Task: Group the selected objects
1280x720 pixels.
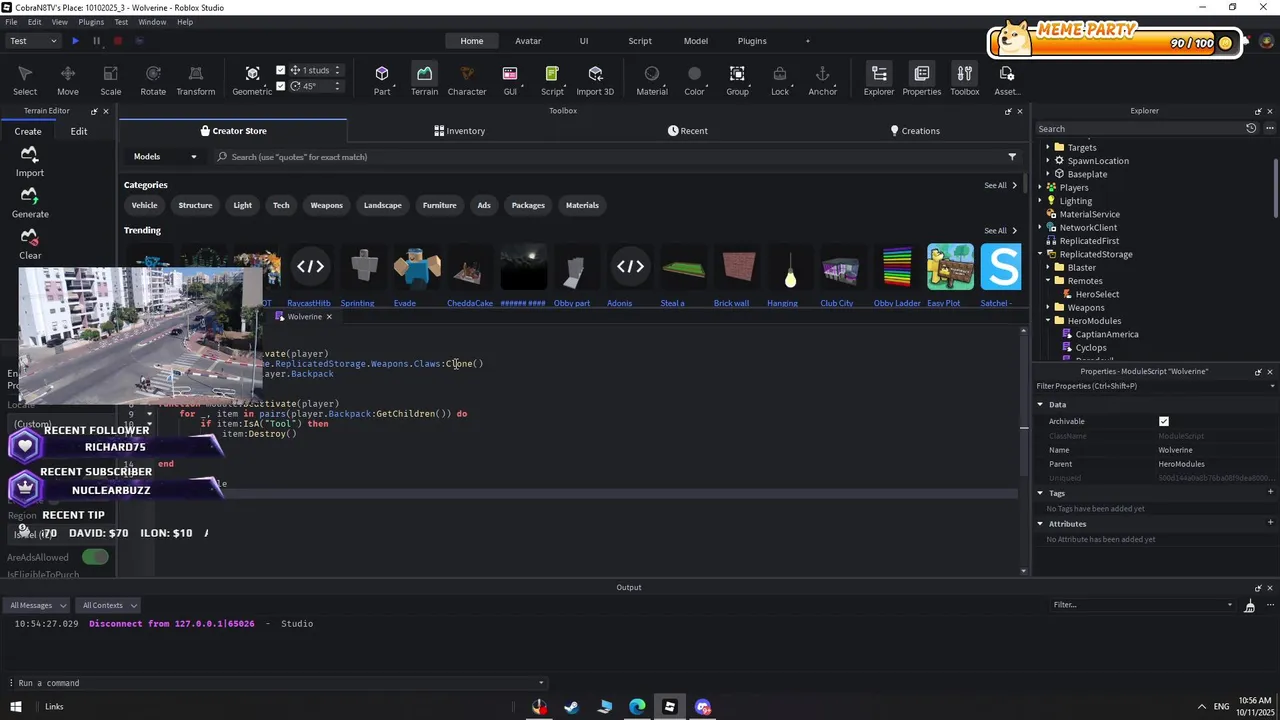Action: tap(737, 80)
